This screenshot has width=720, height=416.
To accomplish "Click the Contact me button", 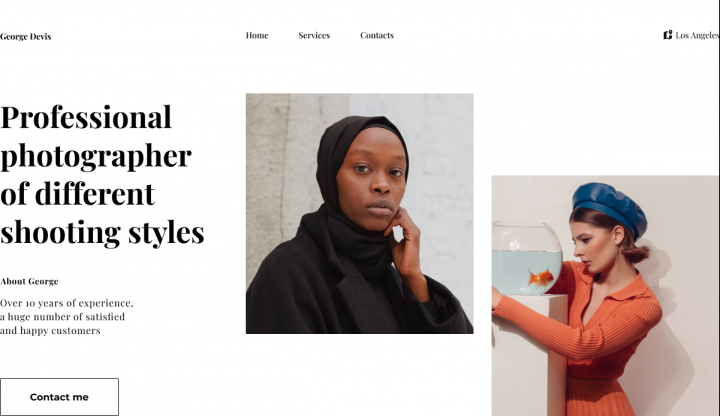I will tap(59, 397).
